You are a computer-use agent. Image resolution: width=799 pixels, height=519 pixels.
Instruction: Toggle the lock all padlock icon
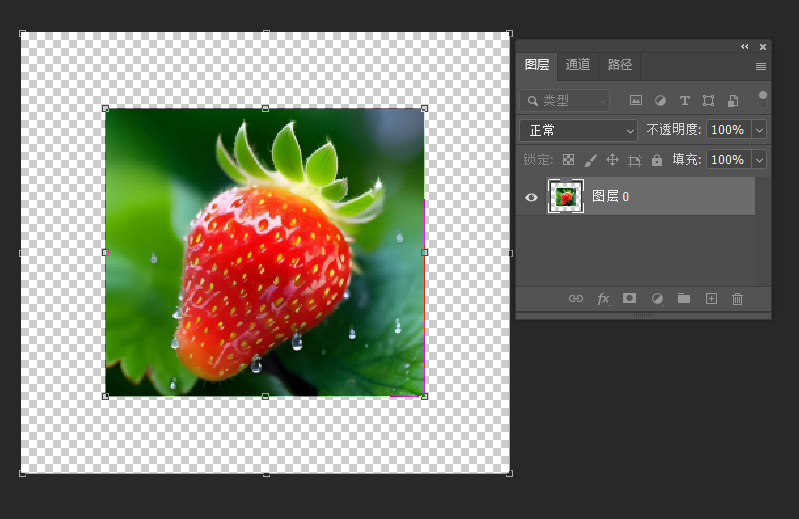tap(657, 160)
